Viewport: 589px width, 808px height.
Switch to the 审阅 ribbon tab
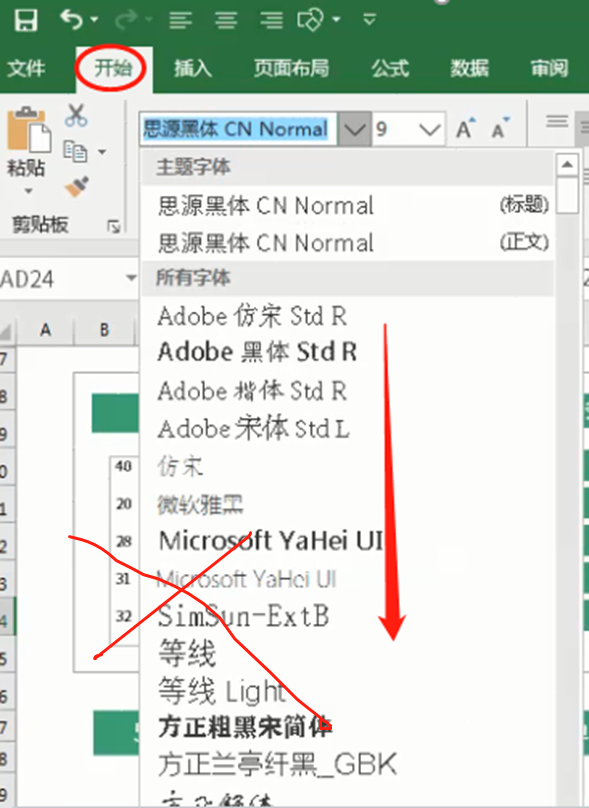click(549, 68)
